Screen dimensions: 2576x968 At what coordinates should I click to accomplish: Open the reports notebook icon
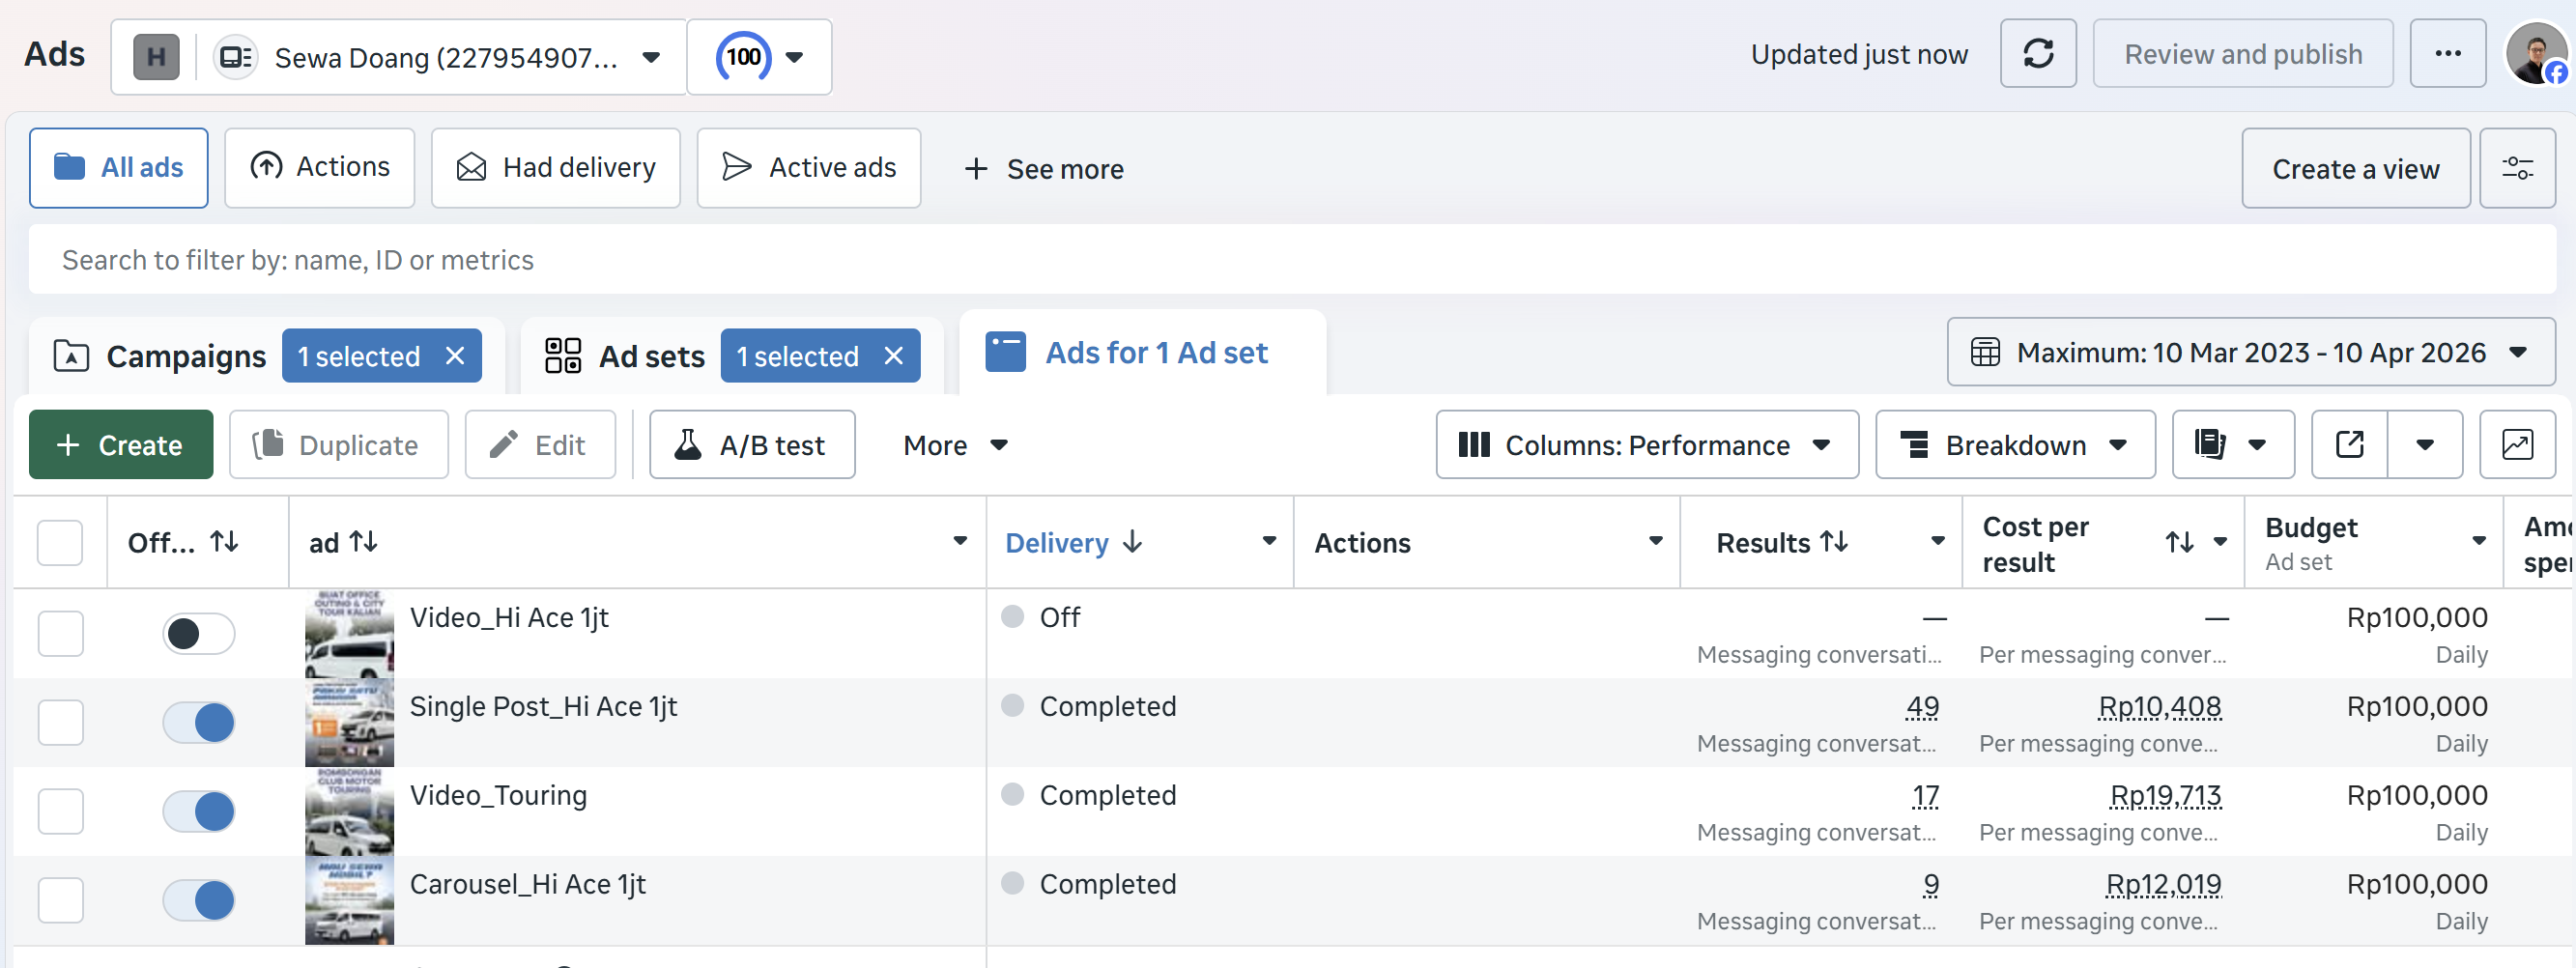coord(2210,444)
